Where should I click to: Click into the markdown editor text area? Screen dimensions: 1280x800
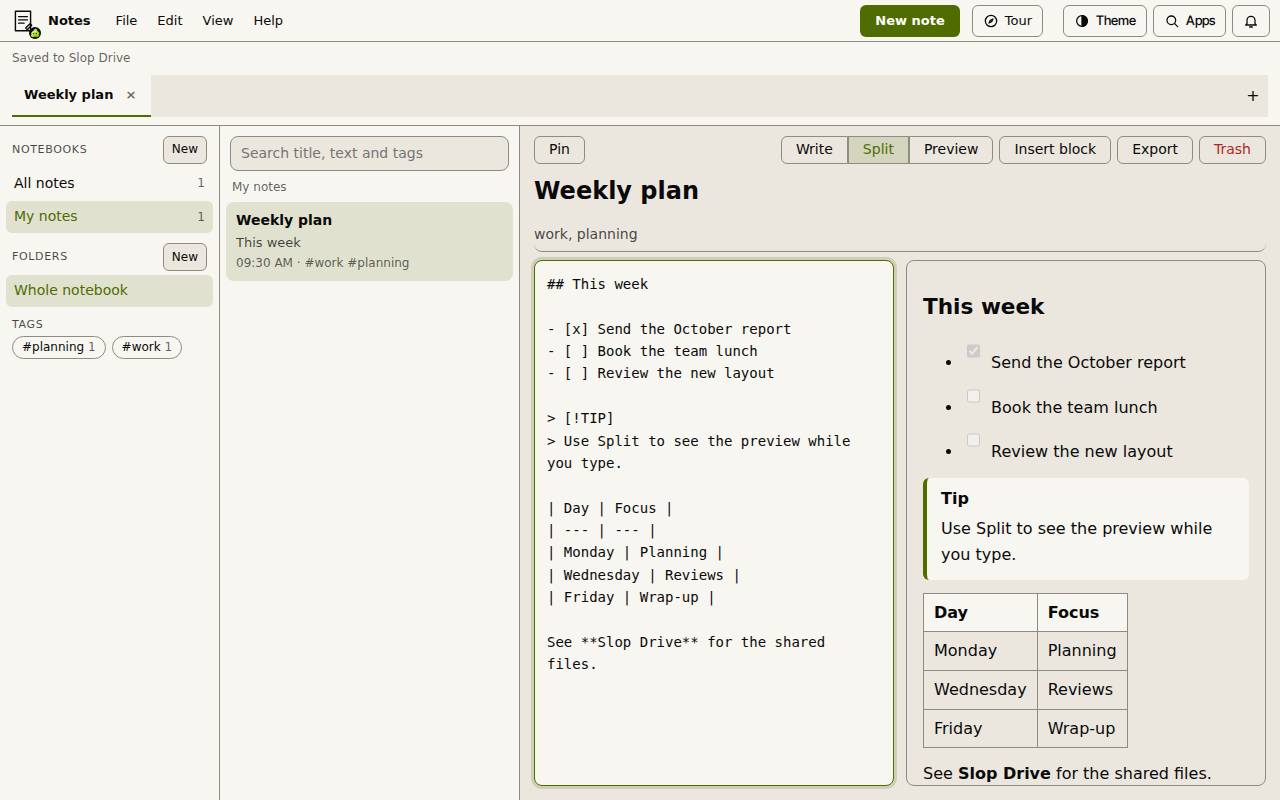coord(714,523)
